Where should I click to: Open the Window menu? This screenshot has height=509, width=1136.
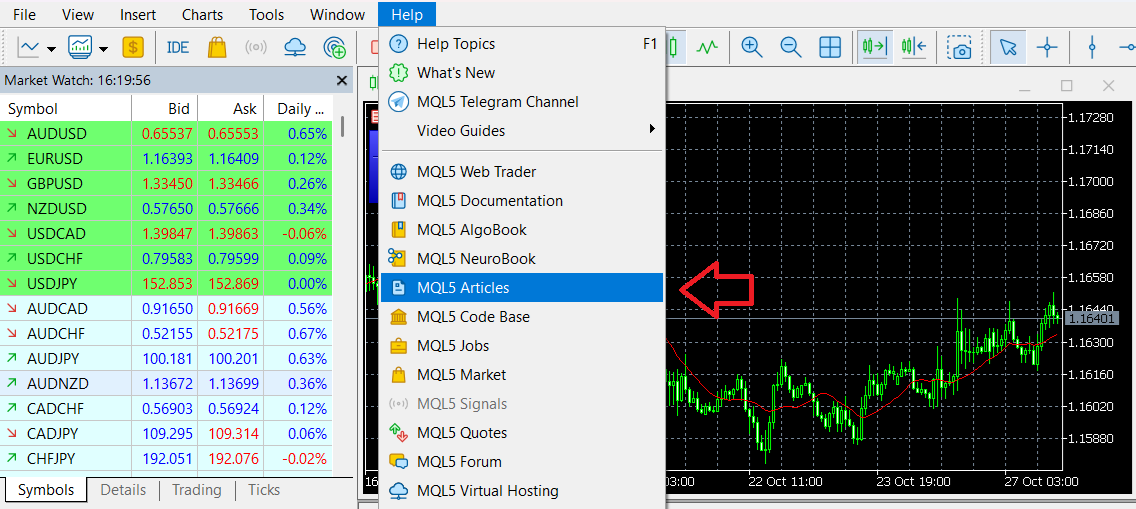[x=337, y=14]
